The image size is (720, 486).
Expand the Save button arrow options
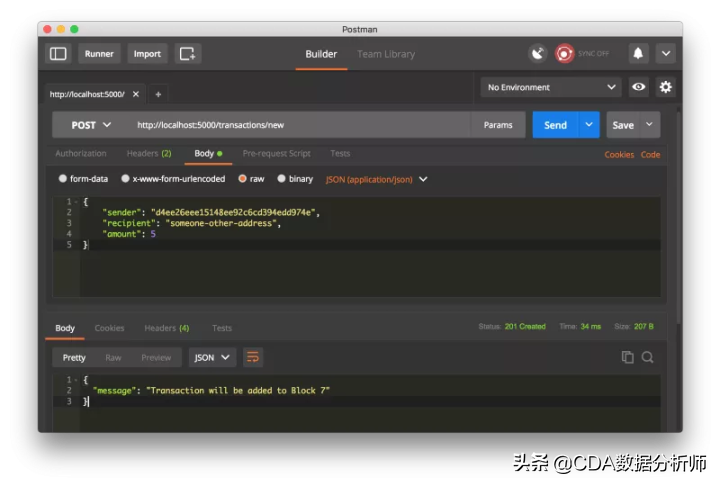click(649, 124)
